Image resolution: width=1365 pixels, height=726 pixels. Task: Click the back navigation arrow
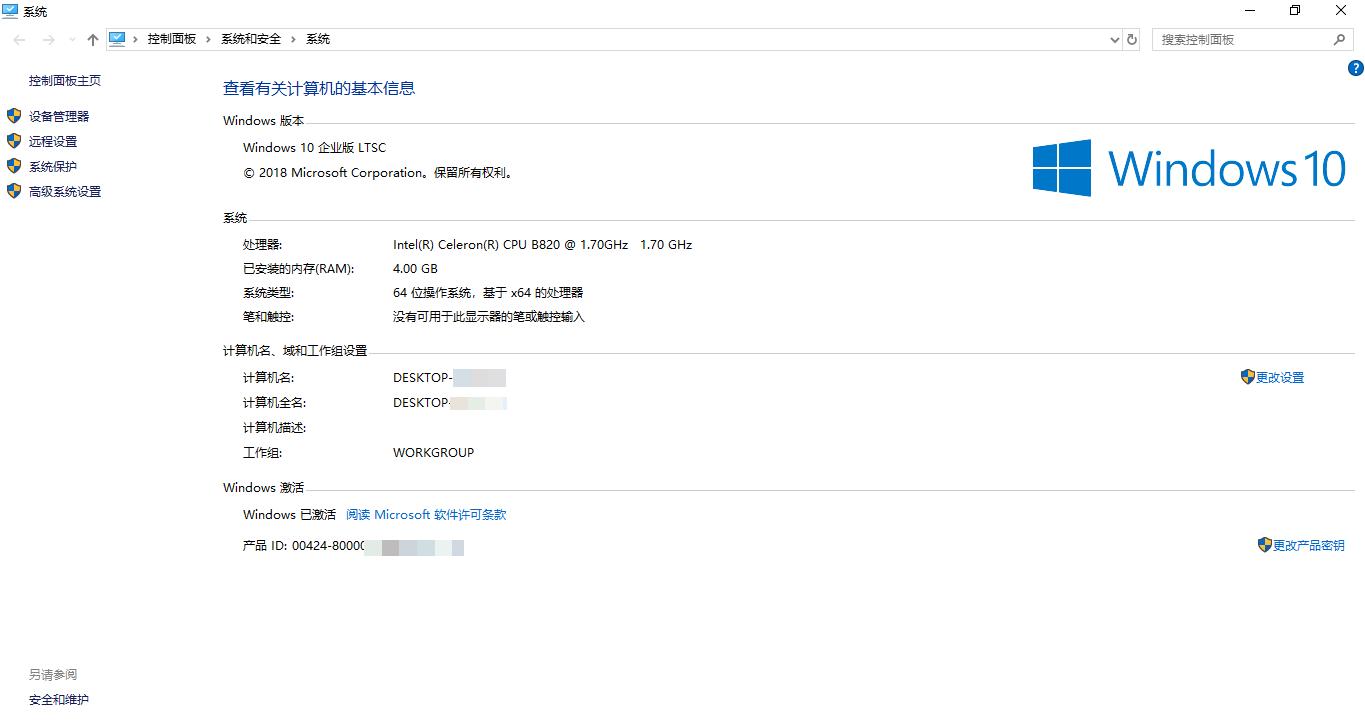point(18,39)
